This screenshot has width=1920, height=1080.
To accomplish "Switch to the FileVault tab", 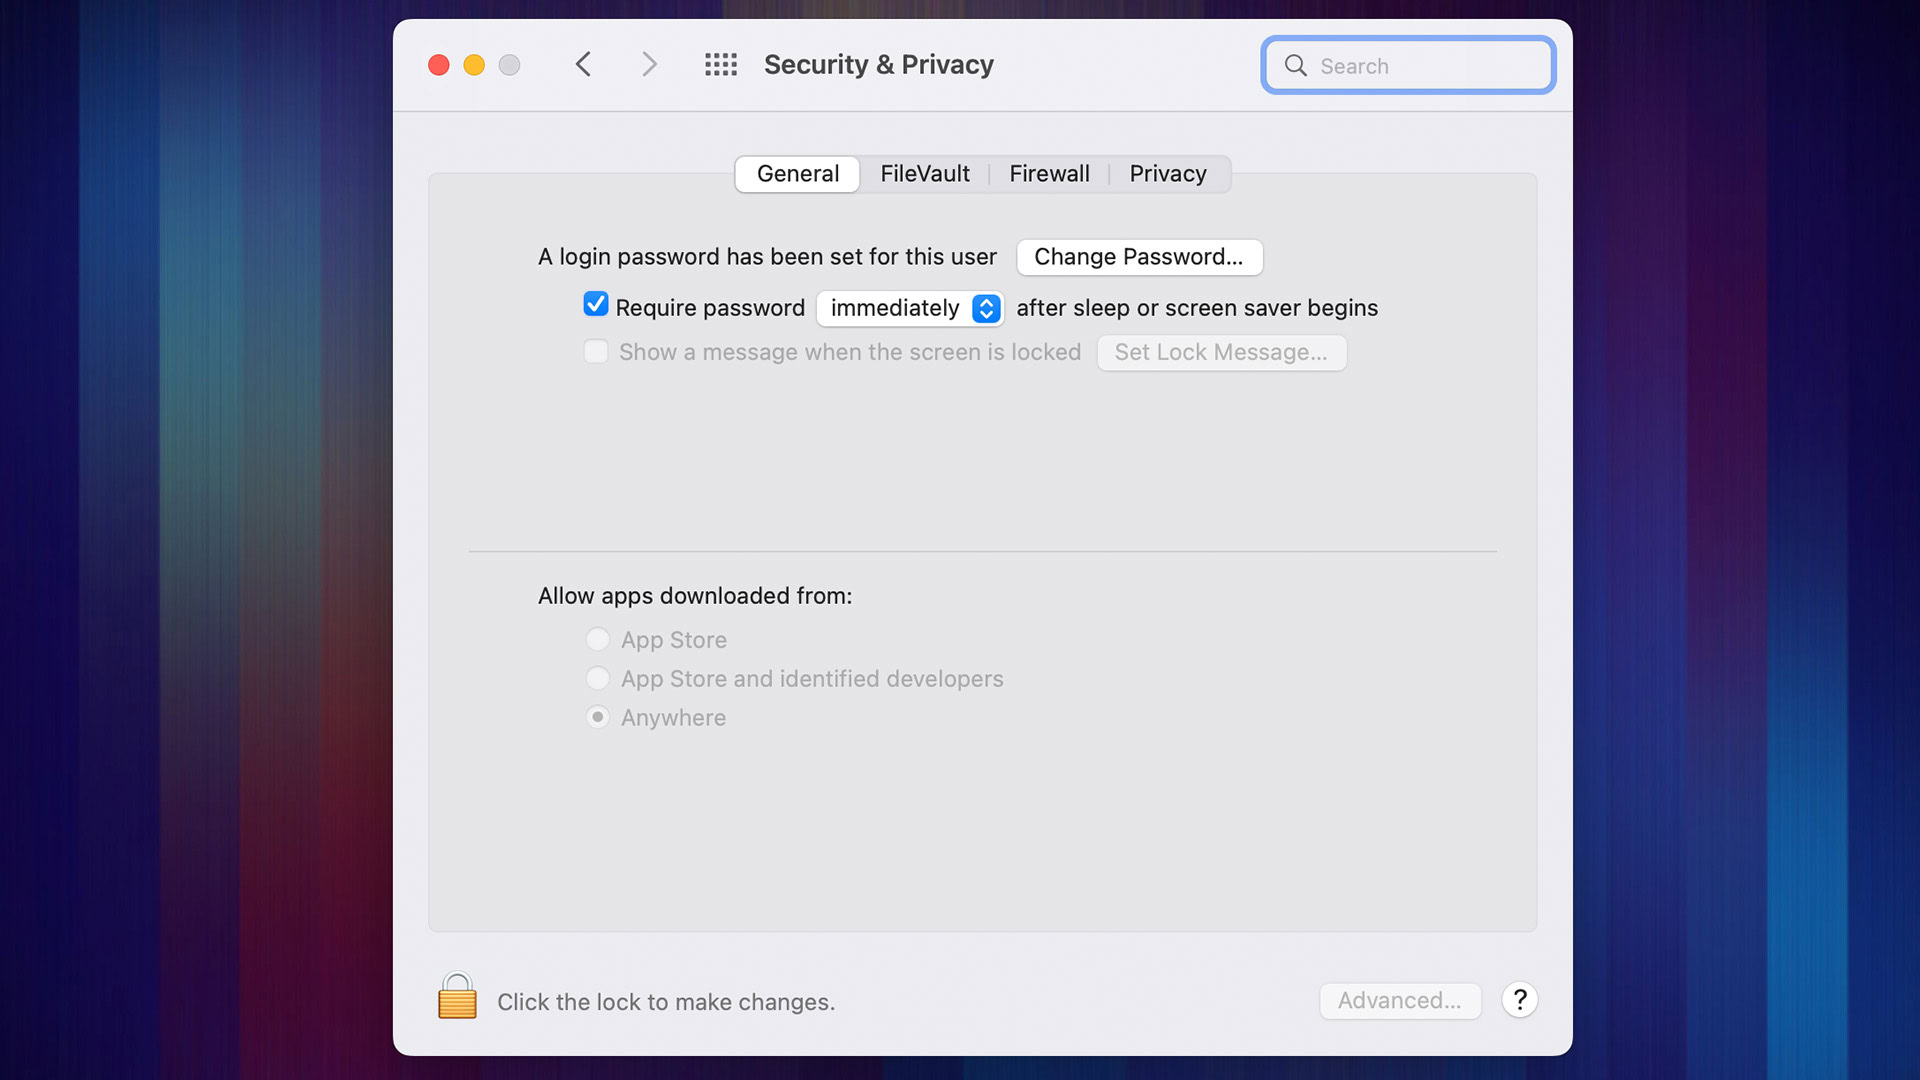I will click(924, 174).
